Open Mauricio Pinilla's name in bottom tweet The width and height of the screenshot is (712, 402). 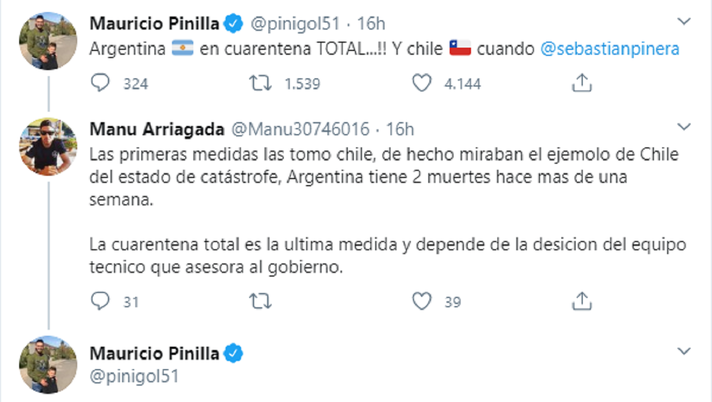click(x=156, y=352)
